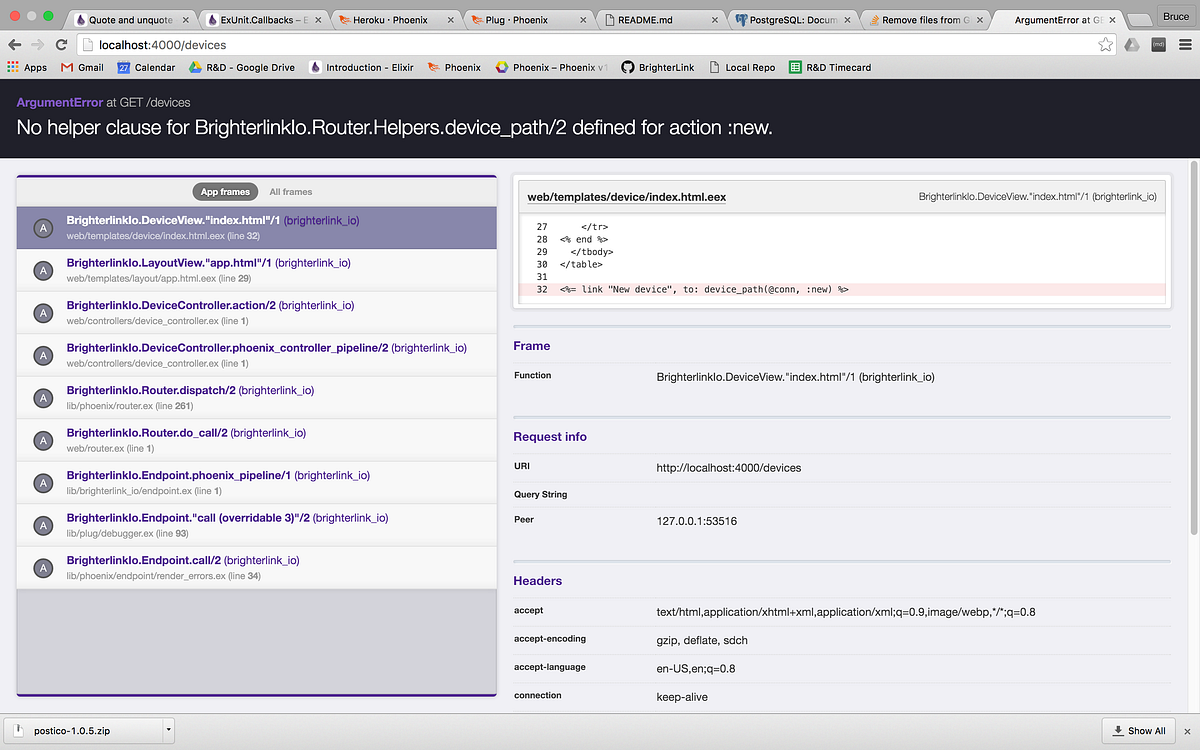Switch the stack trace to All frames
This screenshot has height=750, width=1200.
click(290, 192)
